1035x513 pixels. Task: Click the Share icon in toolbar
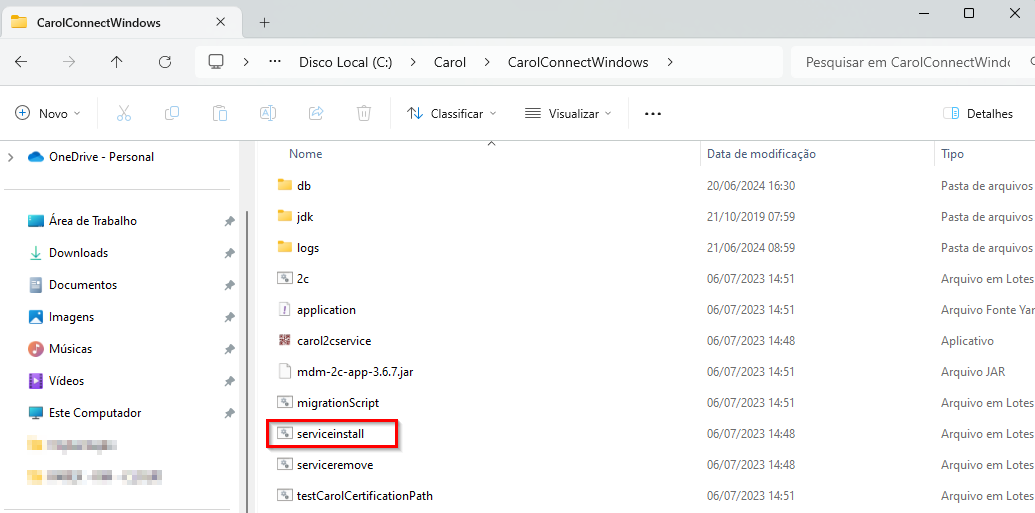(316, 114)
